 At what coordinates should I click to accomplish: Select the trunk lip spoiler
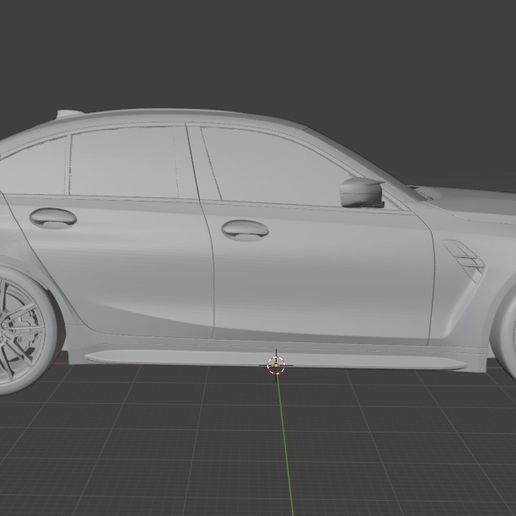pos(69,113)
